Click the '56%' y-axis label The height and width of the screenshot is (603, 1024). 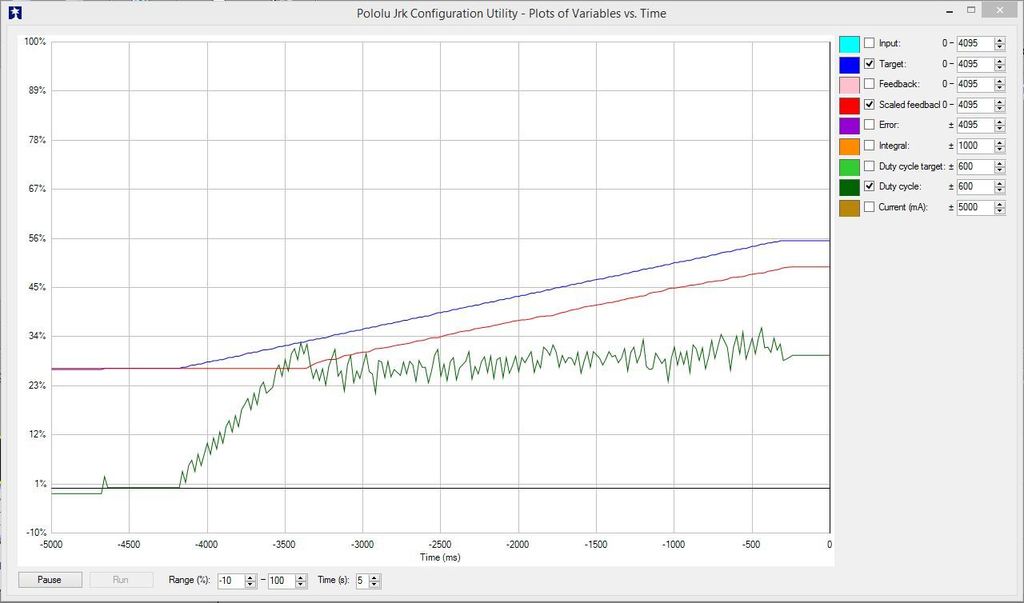coord(35,238)
